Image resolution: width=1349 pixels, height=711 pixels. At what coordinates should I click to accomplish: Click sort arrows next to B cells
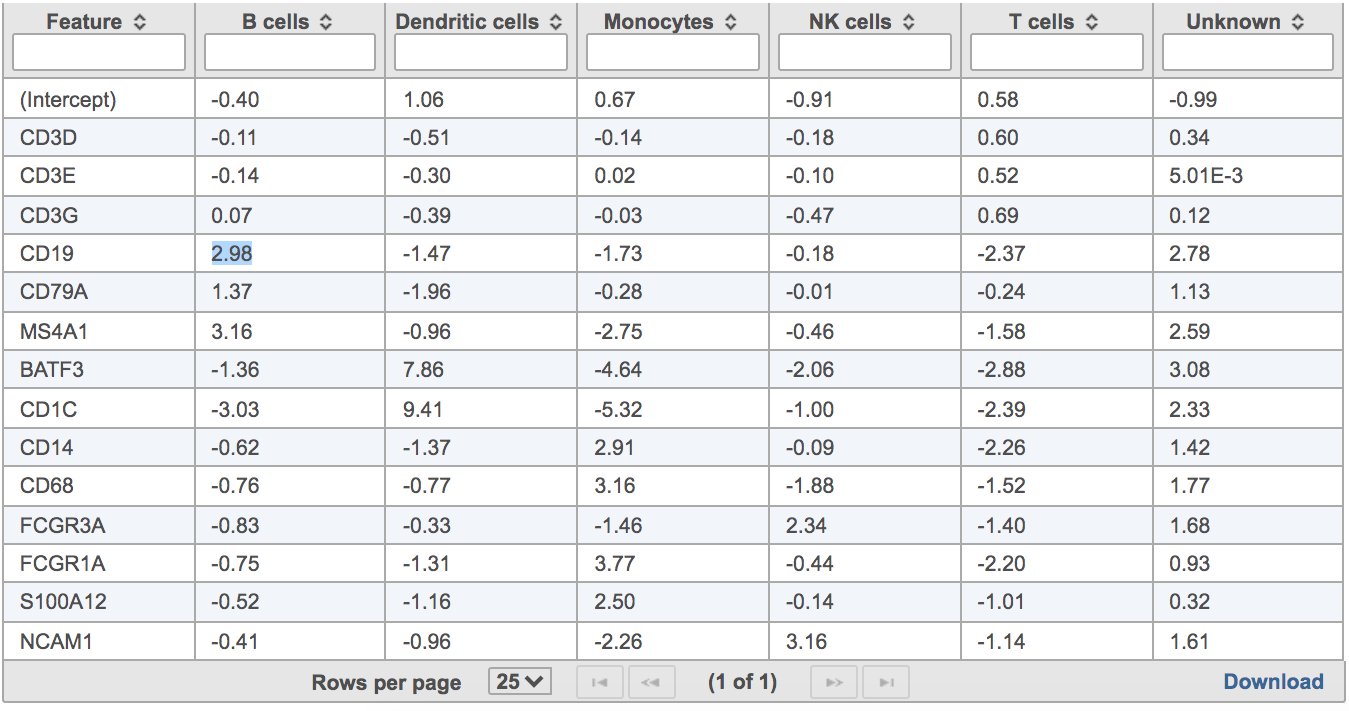coord(326,22)
